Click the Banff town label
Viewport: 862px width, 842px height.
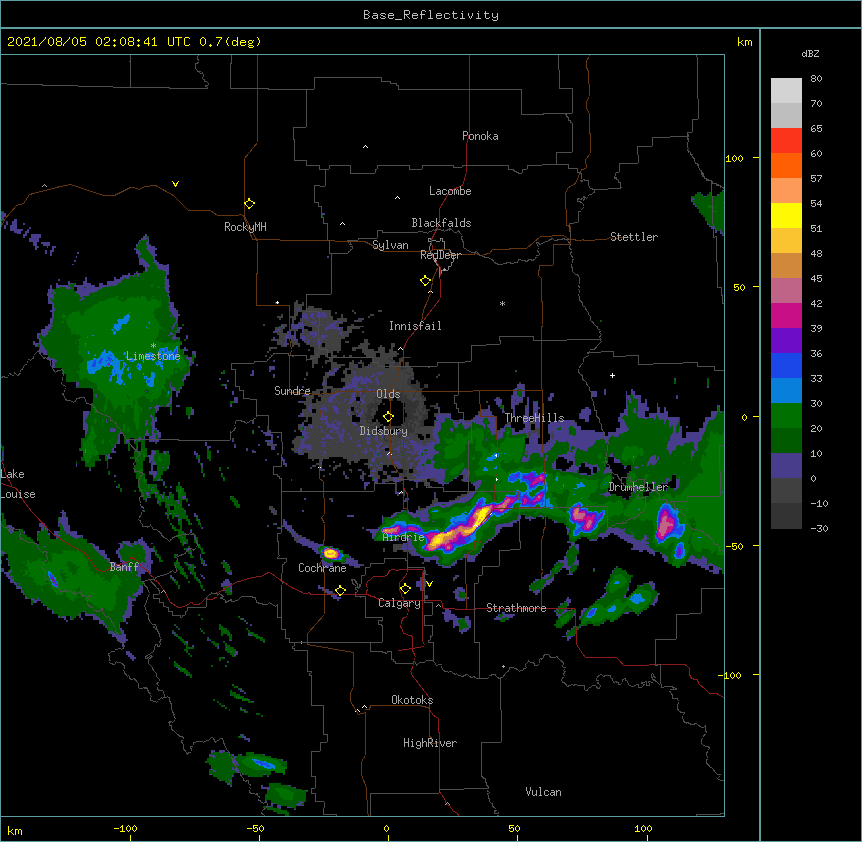[x=124, y=567]
